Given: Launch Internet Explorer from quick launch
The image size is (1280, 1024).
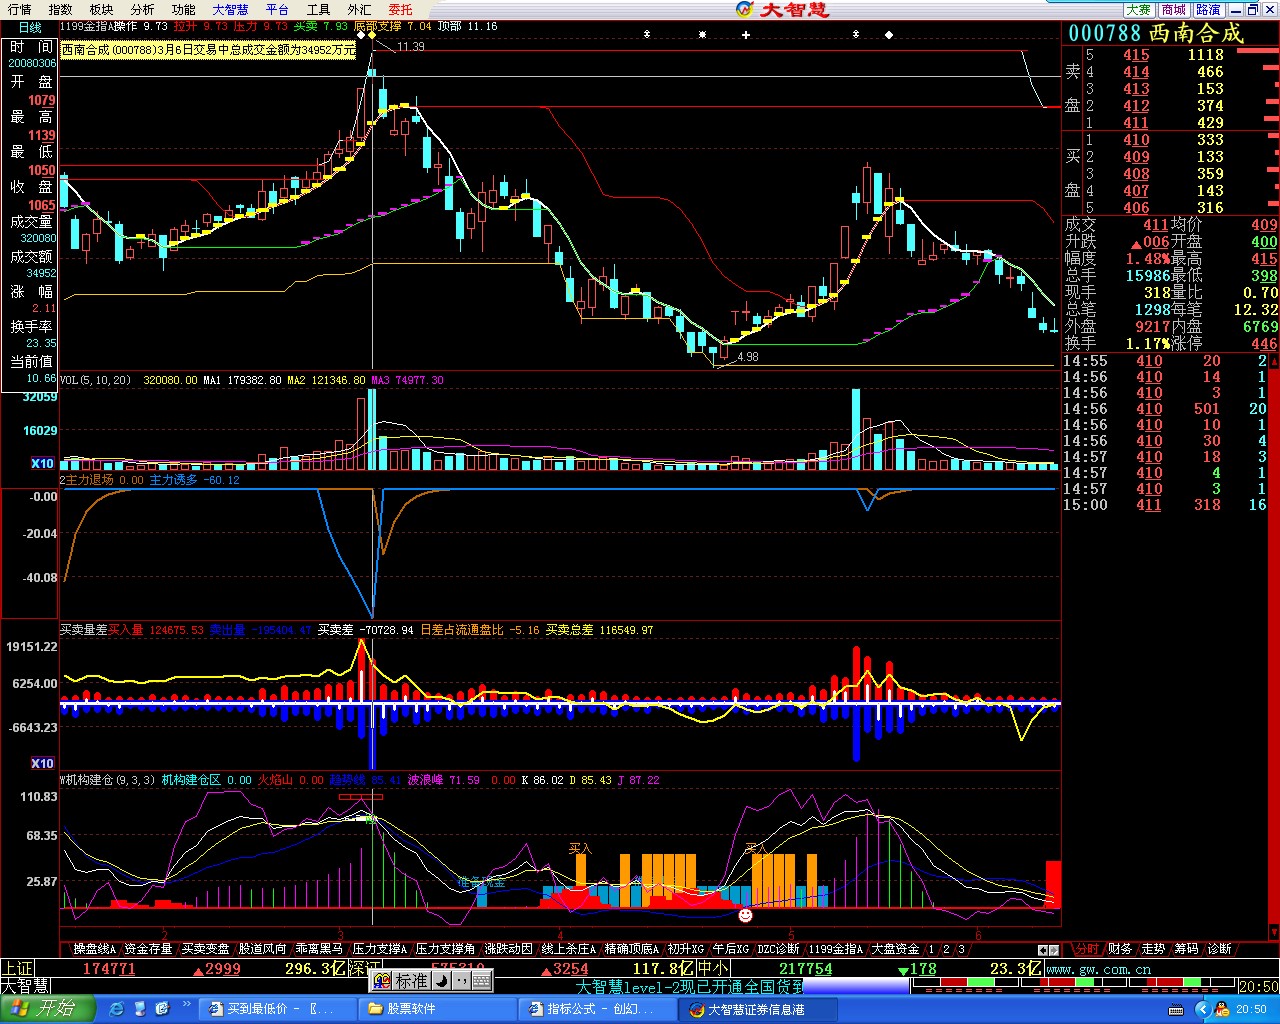Looking at the screenshot, I should (x=117, y=1009).
